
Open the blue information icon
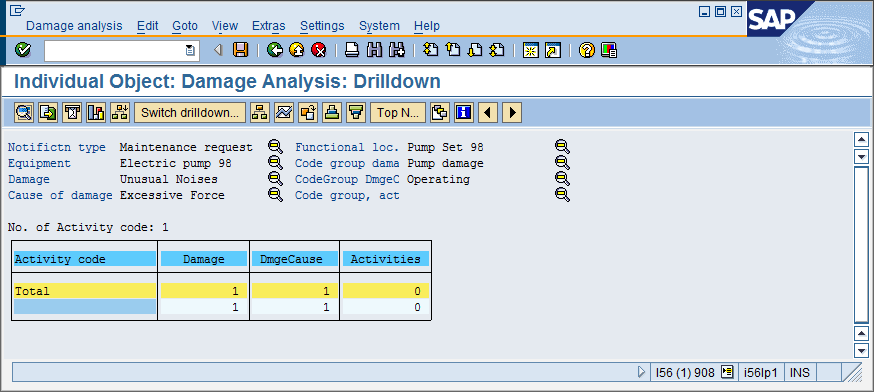464,113
